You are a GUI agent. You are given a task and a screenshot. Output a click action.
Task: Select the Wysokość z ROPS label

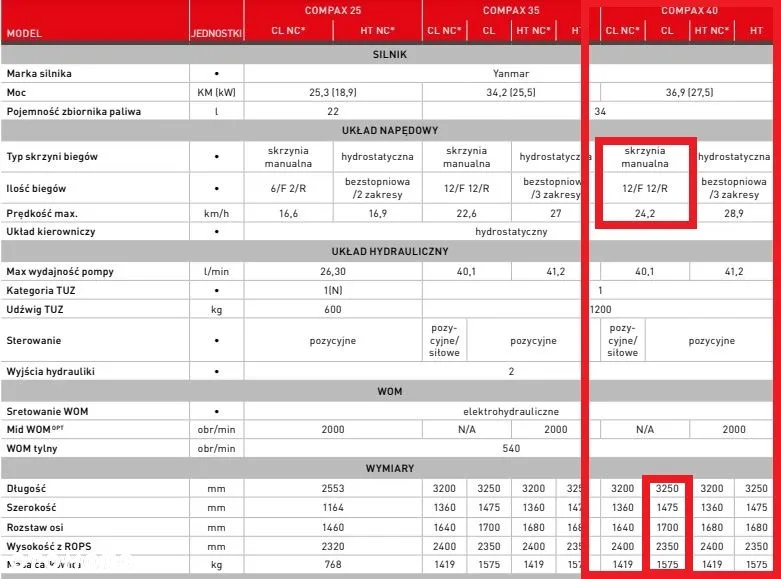point(49,547)
